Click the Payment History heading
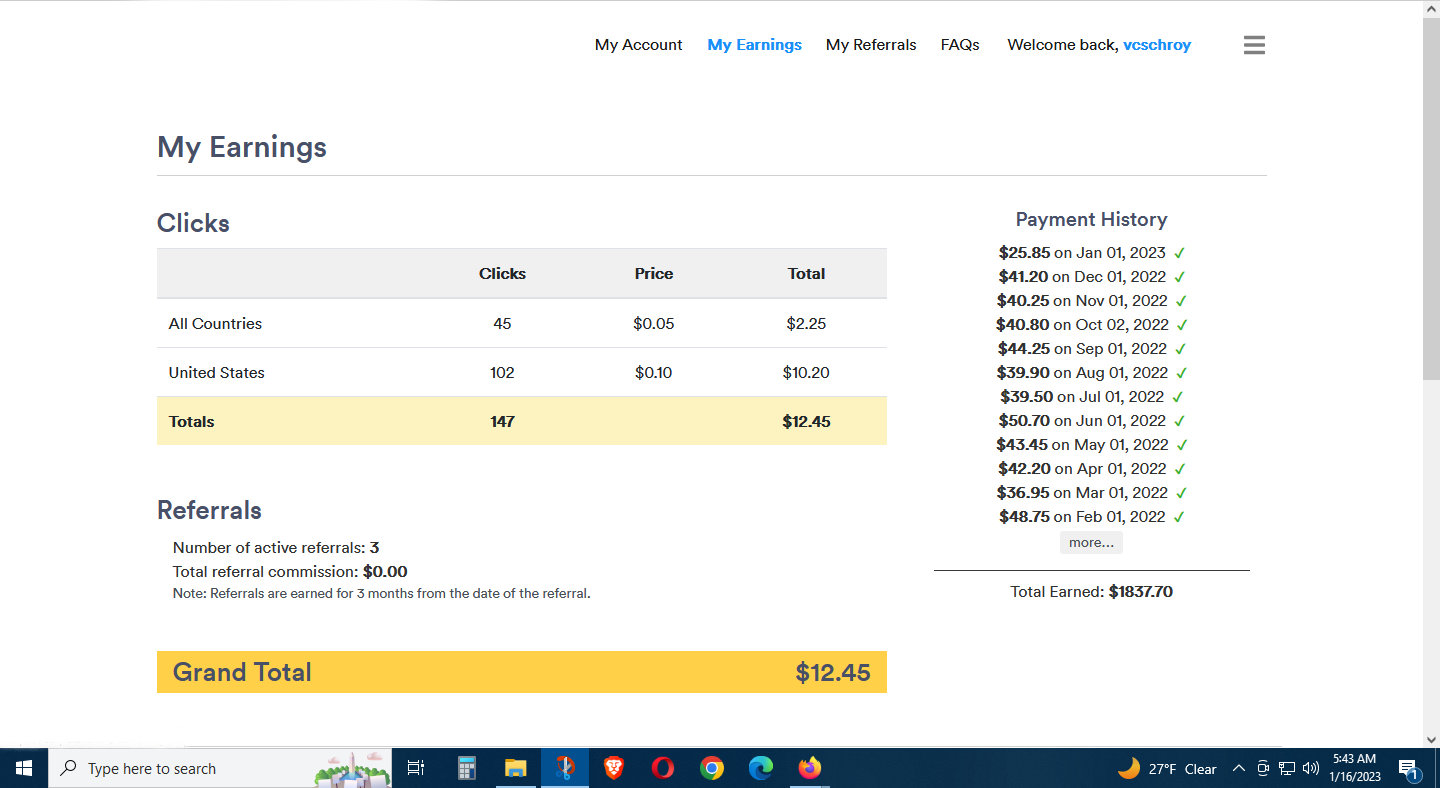The width and height of the screenshot is (1440, 788). click(x=1091, y=220)
